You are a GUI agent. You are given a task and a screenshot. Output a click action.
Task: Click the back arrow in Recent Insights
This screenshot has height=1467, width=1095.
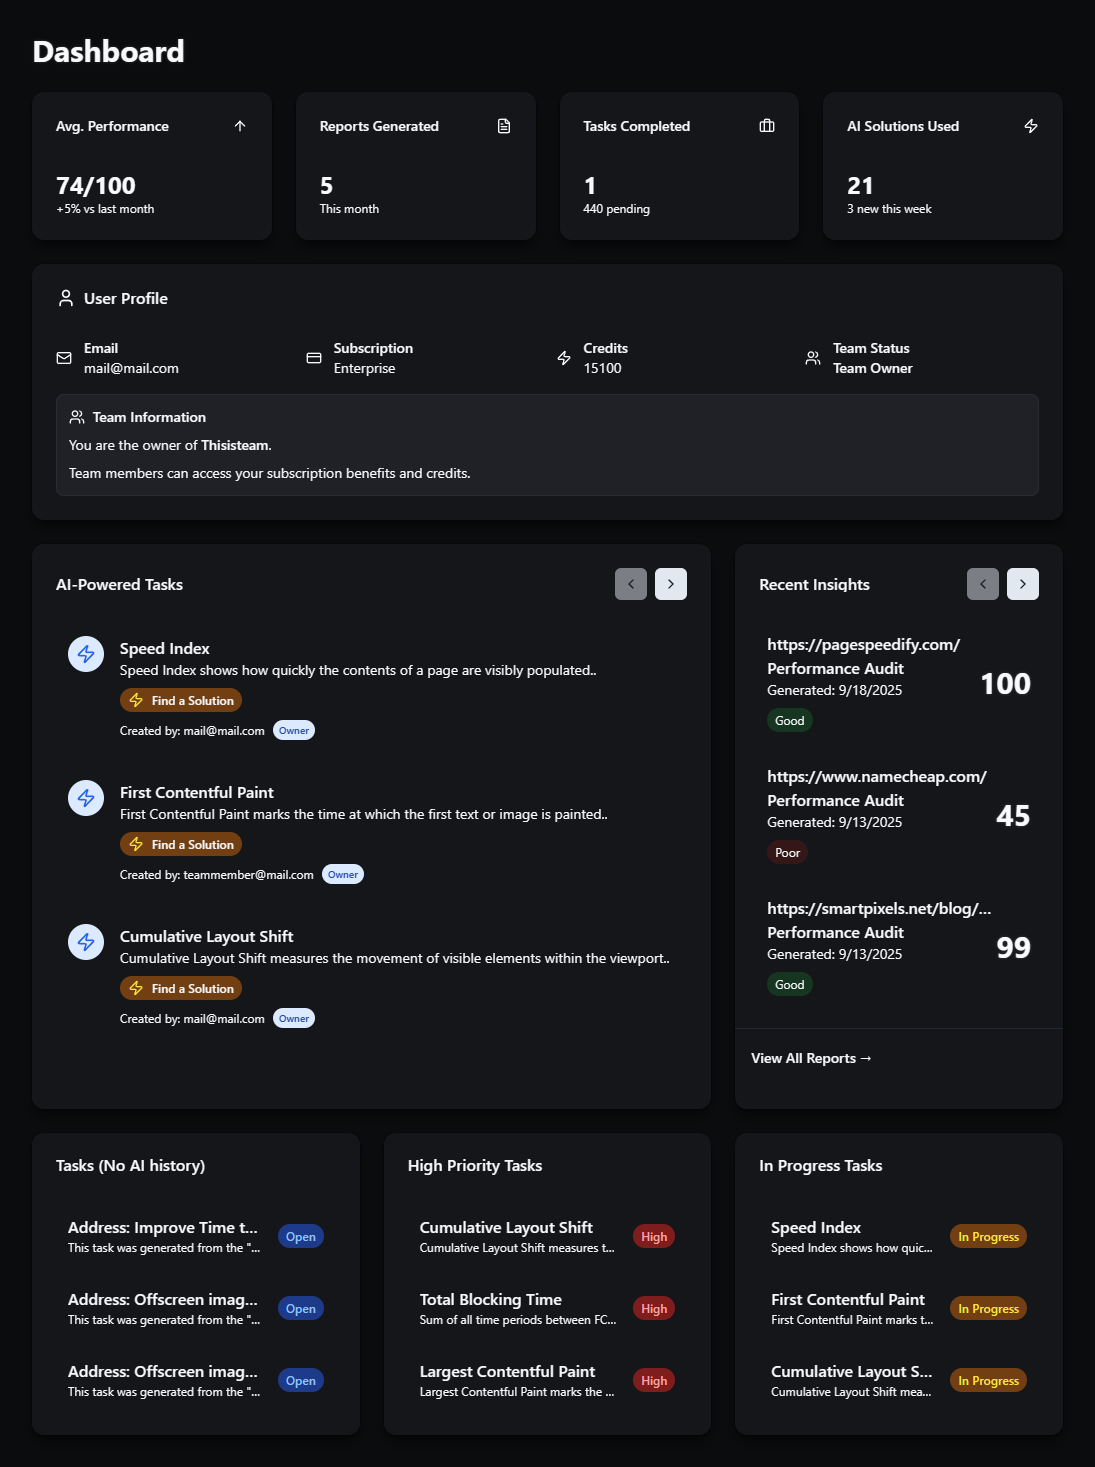pyautogui.click(x=982, y=583)
